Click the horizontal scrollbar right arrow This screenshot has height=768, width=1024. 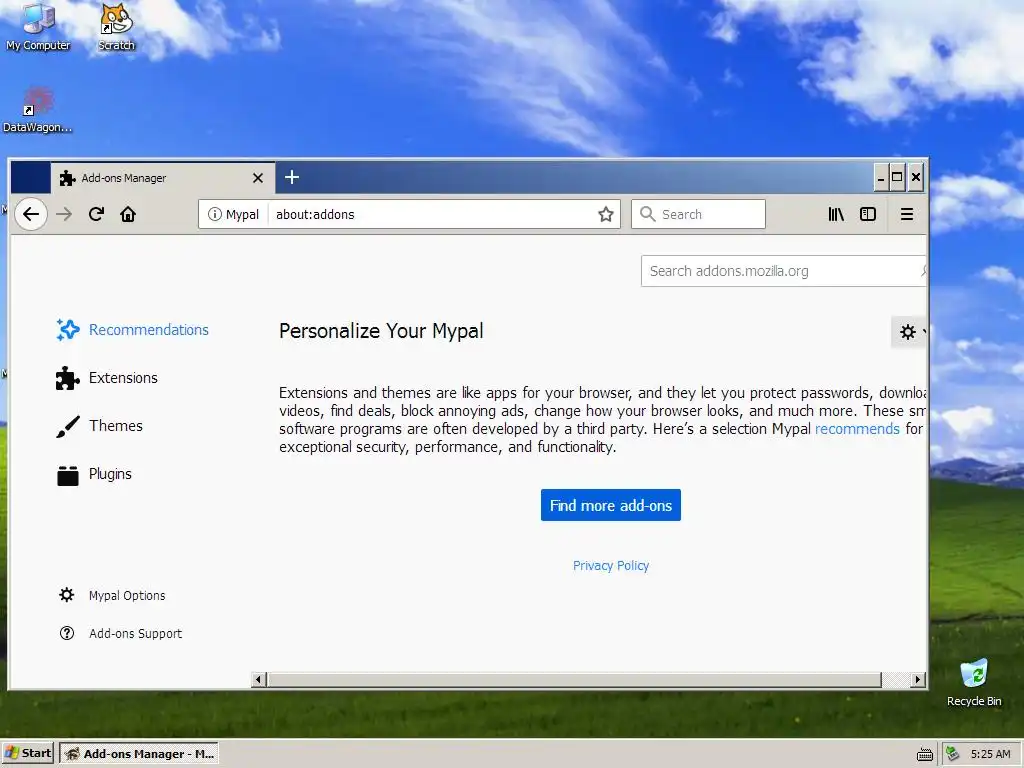point(918,680)
